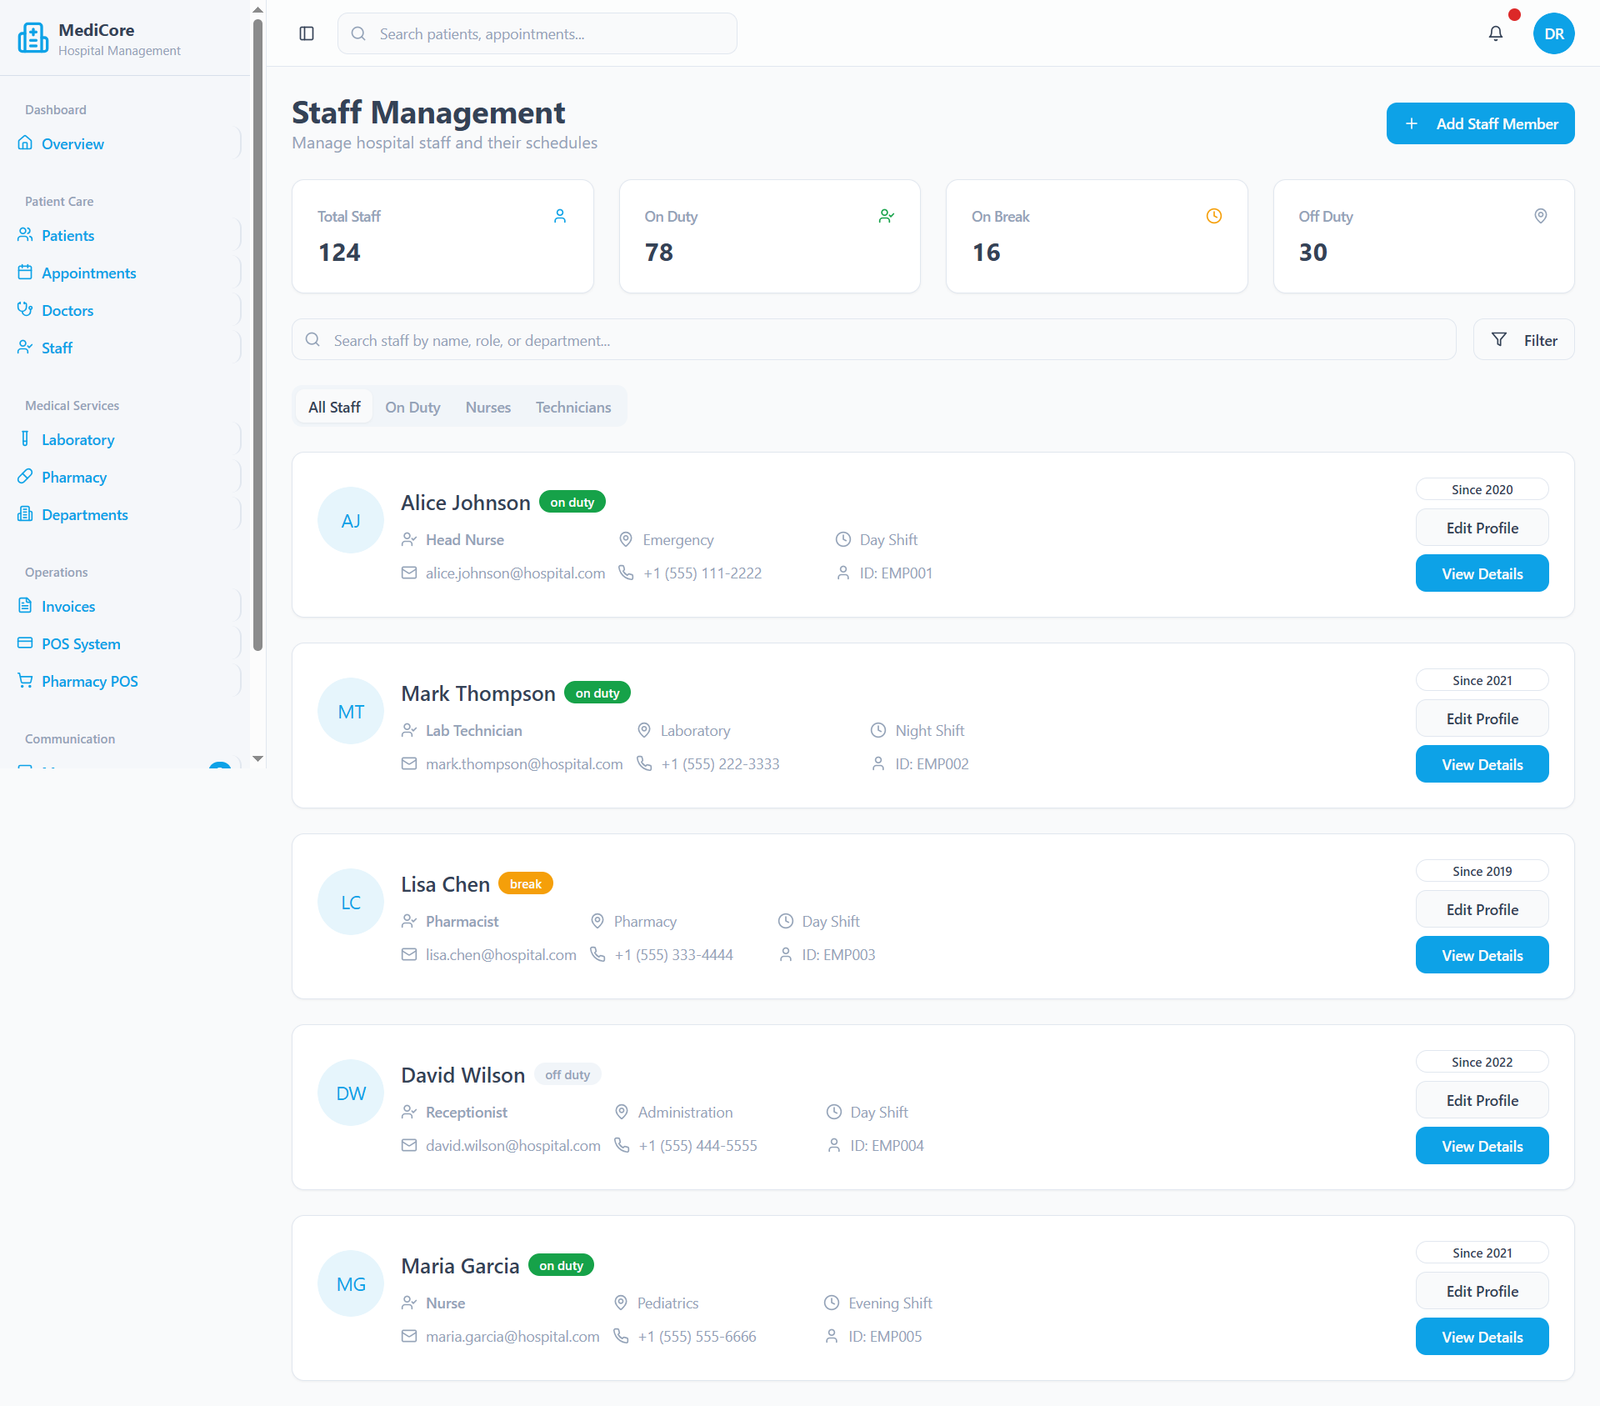Show the Technicians tab

coord(573,407)
